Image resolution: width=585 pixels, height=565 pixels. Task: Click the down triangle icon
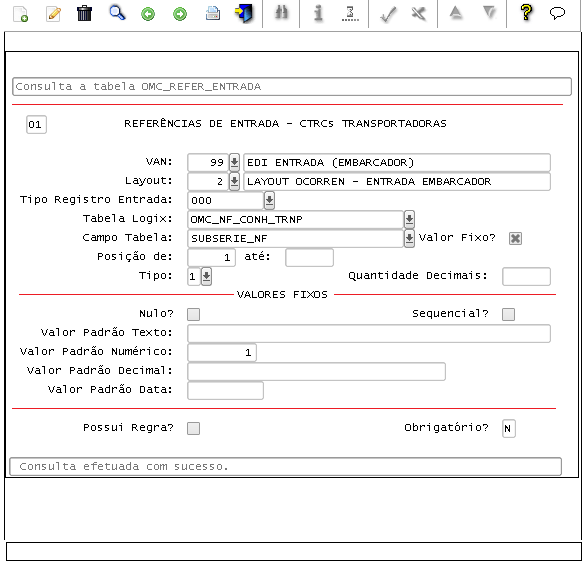pos(489,13)
